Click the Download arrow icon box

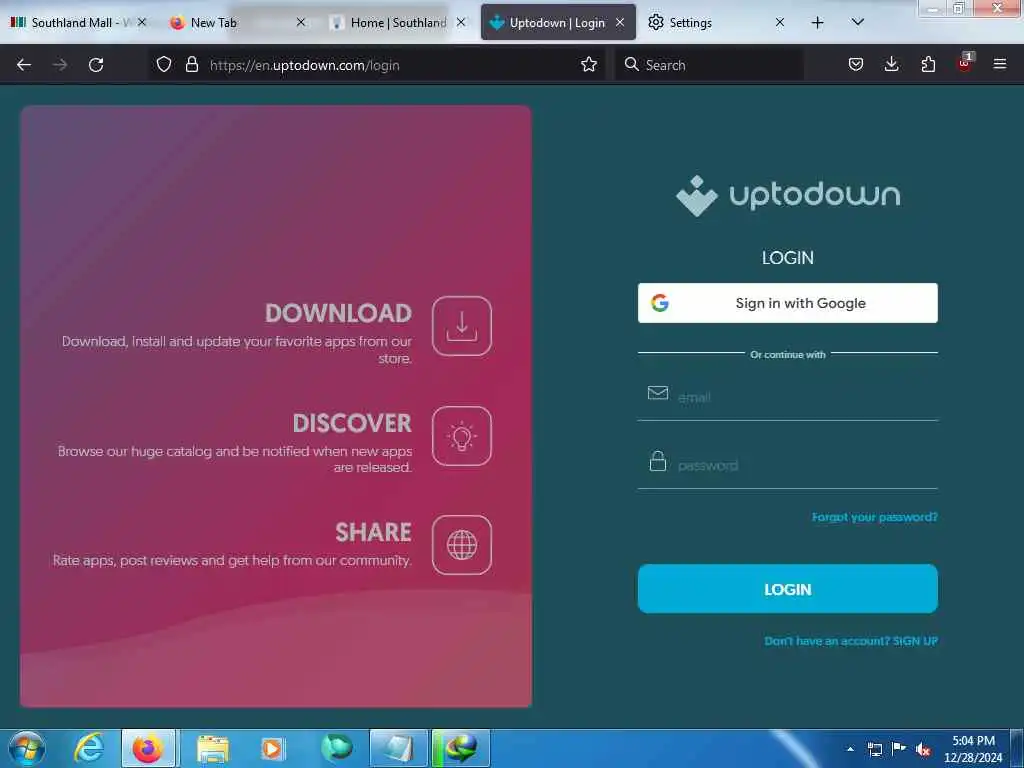click(x=462, y=326)
